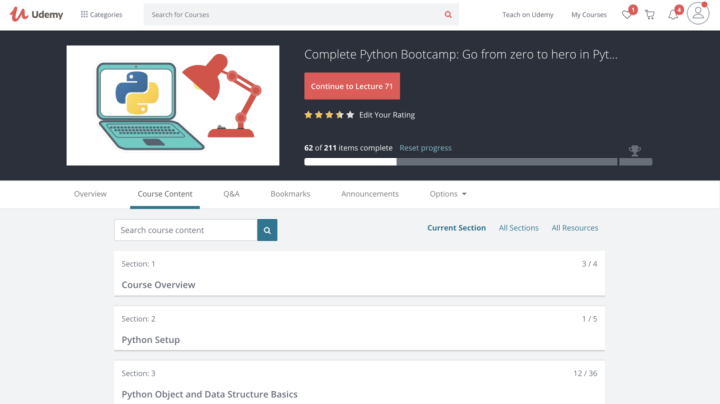This screenshot has width=720, height=404.
Task: Open the notifications bell icon
Action: pos(673,15)
